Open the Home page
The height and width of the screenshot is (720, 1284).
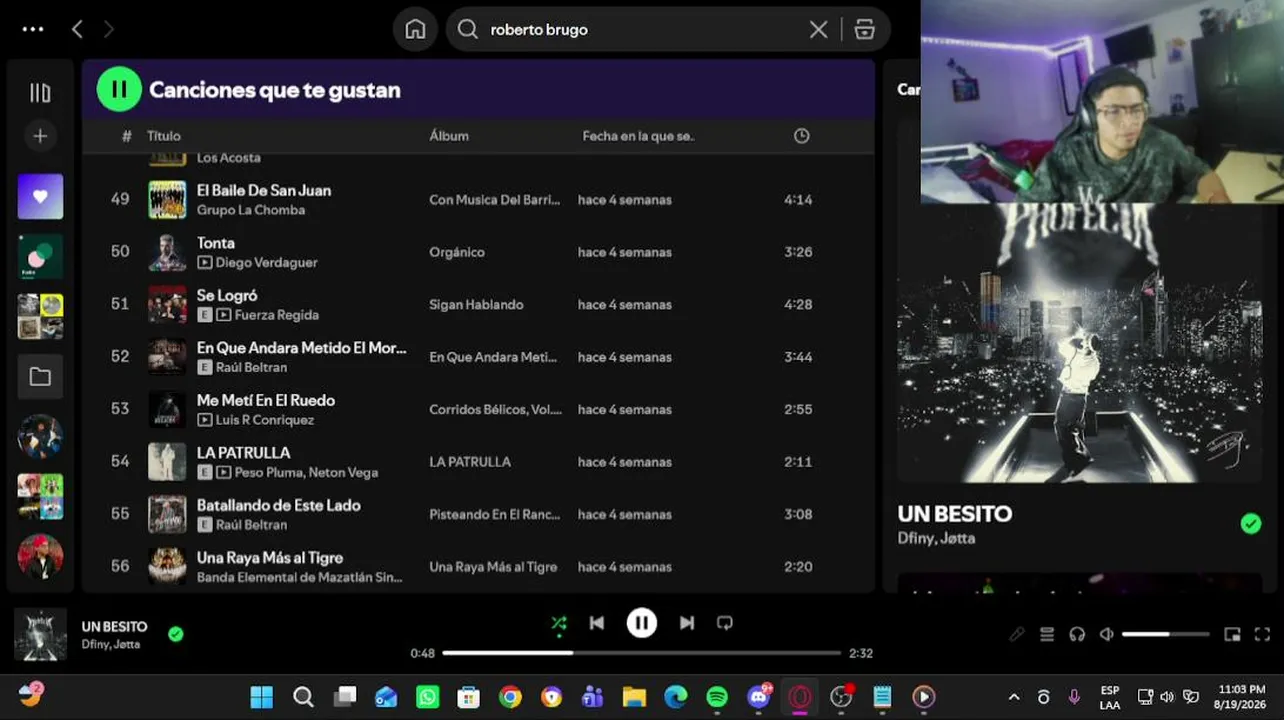point(415,29)
